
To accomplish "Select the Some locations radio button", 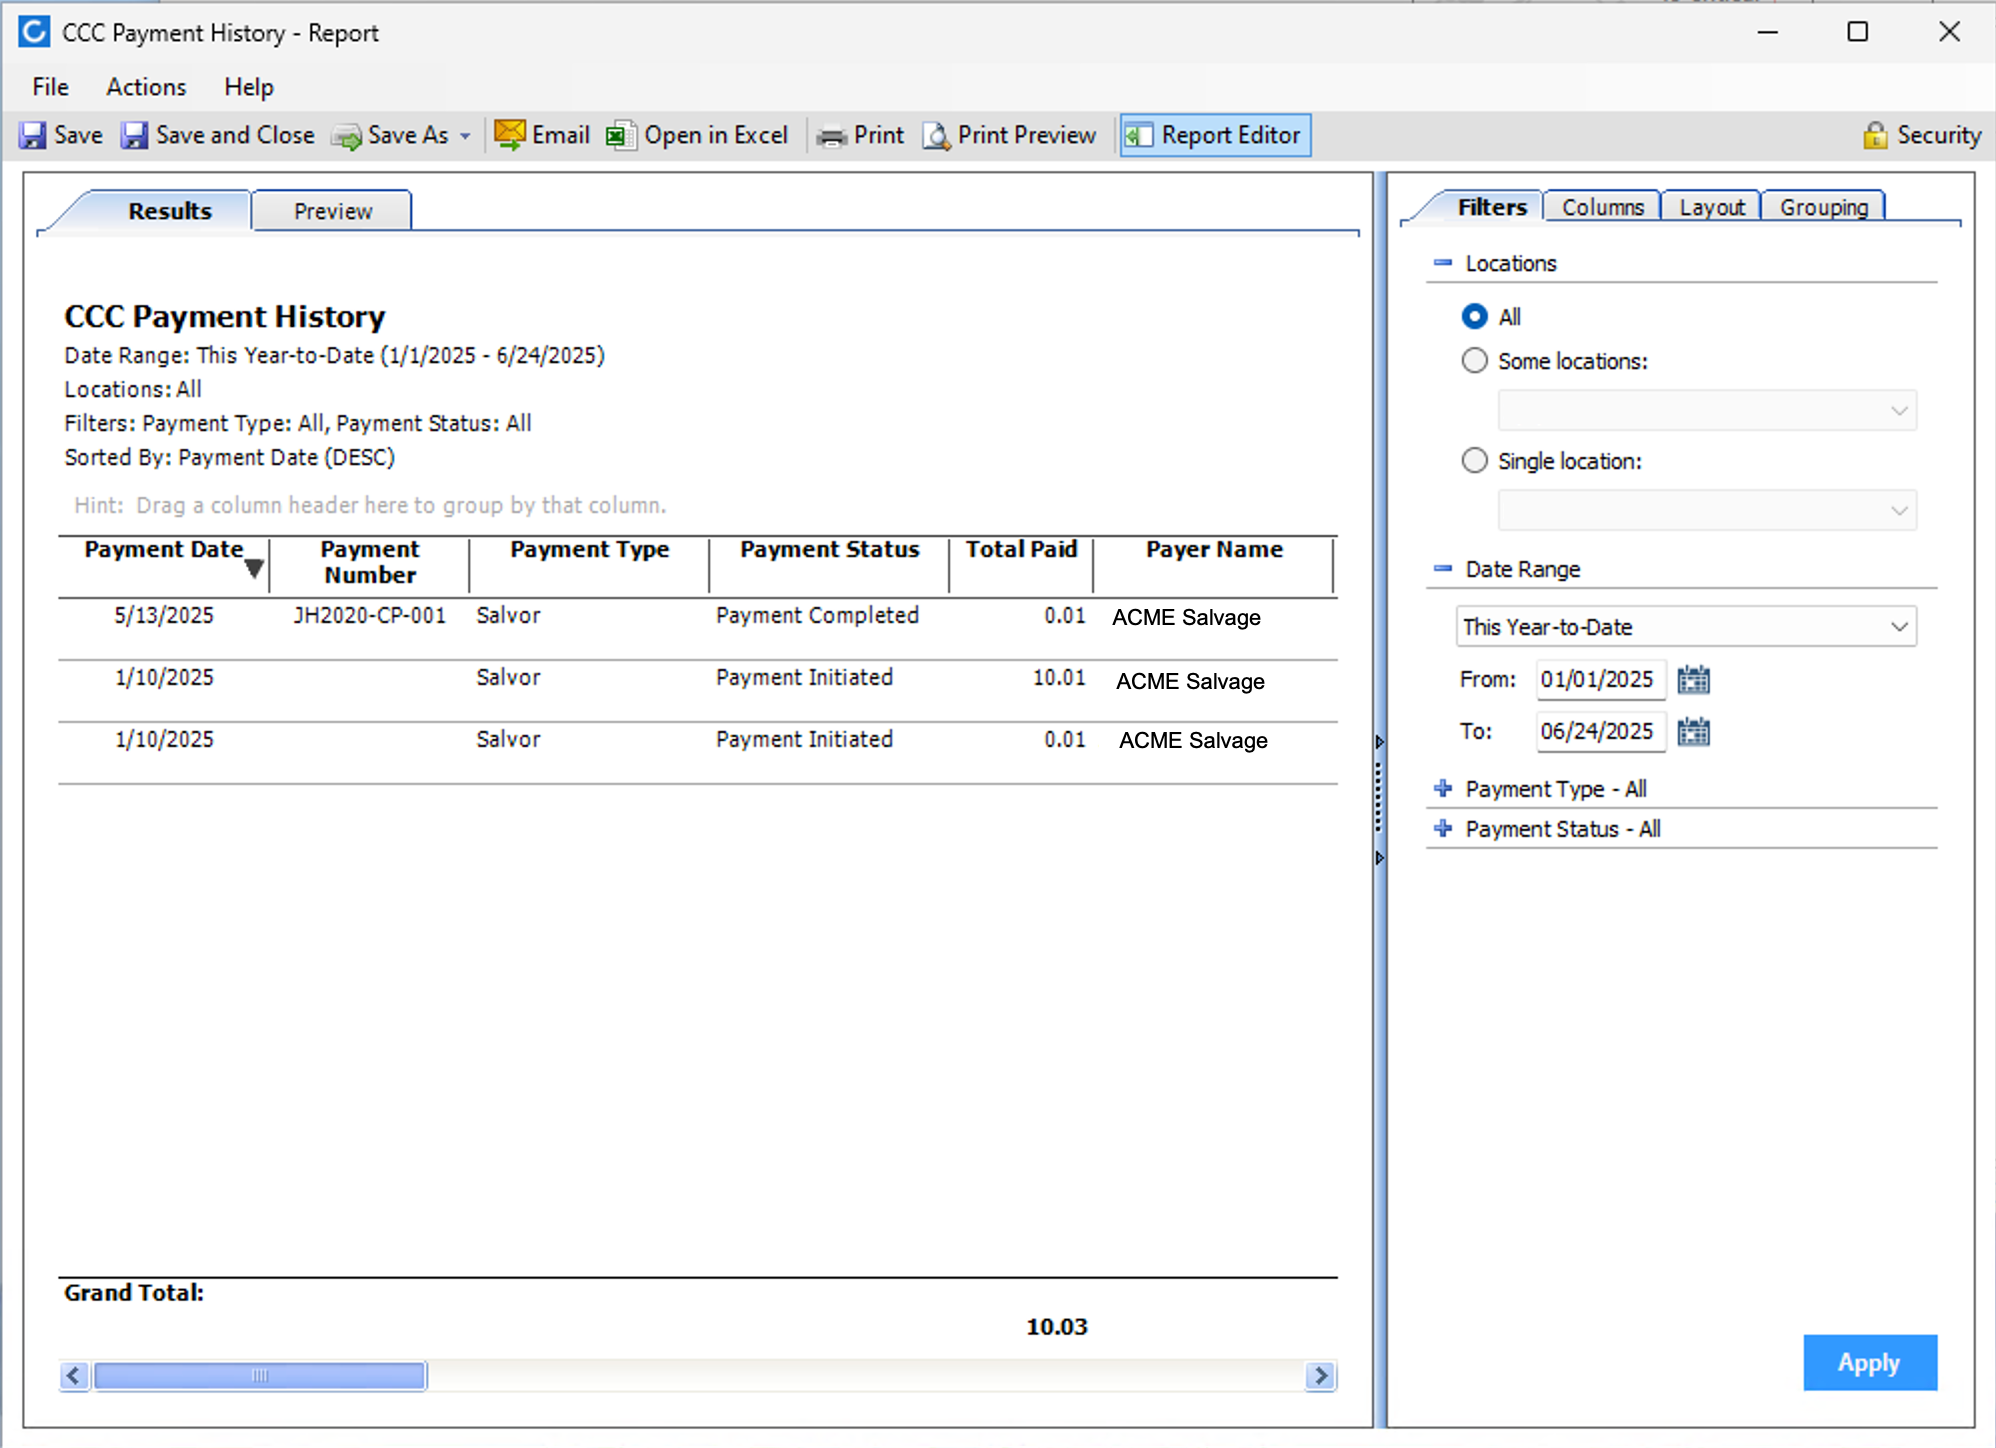I will click(1474, 361).
